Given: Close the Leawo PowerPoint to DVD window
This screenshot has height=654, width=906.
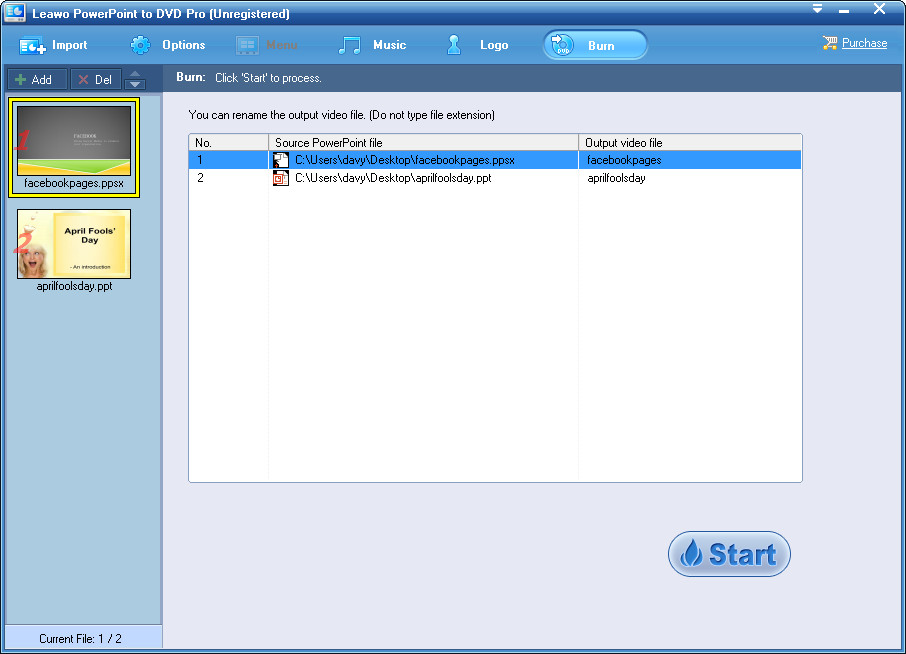Looking at the screenshot, I should click(879, 9).
